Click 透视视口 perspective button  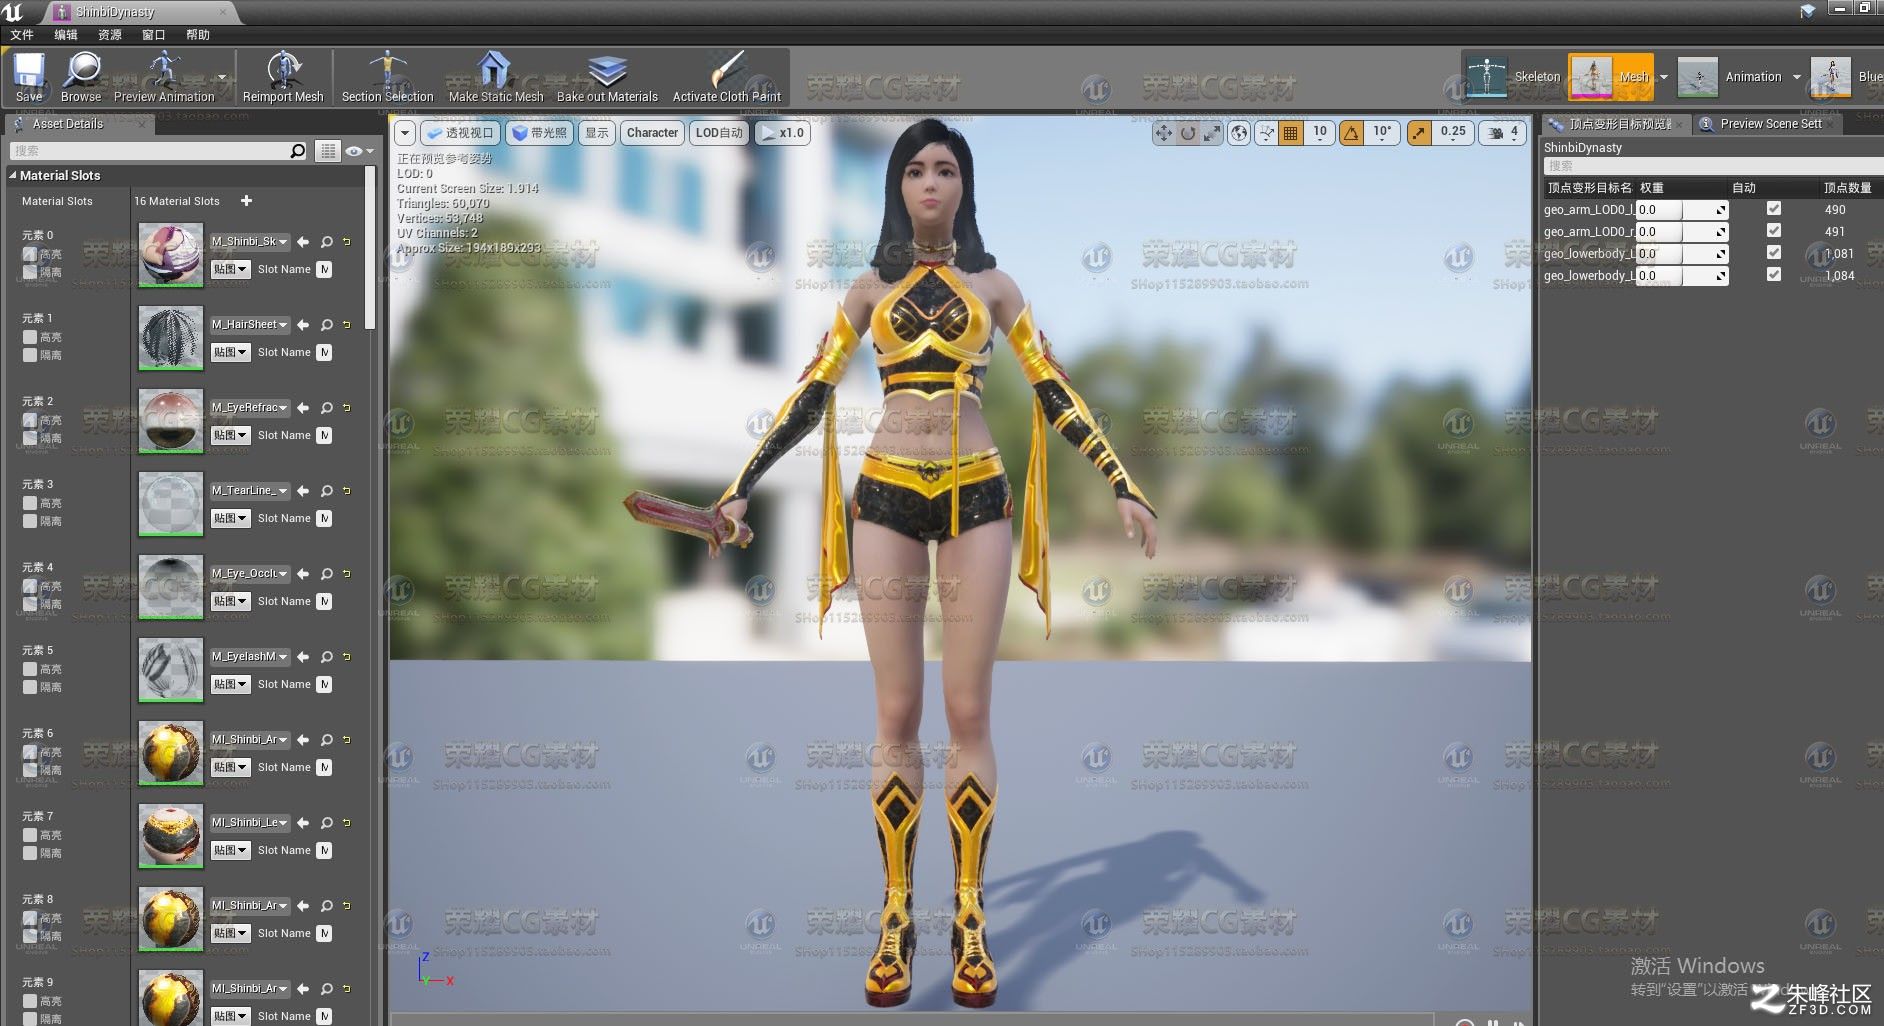pos(460,133)
